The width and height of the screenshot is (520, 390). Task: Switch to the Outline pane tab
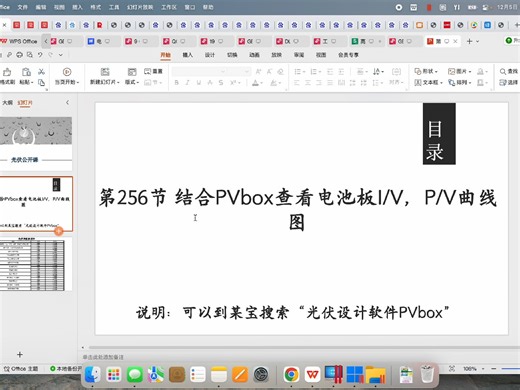(7, 103)
